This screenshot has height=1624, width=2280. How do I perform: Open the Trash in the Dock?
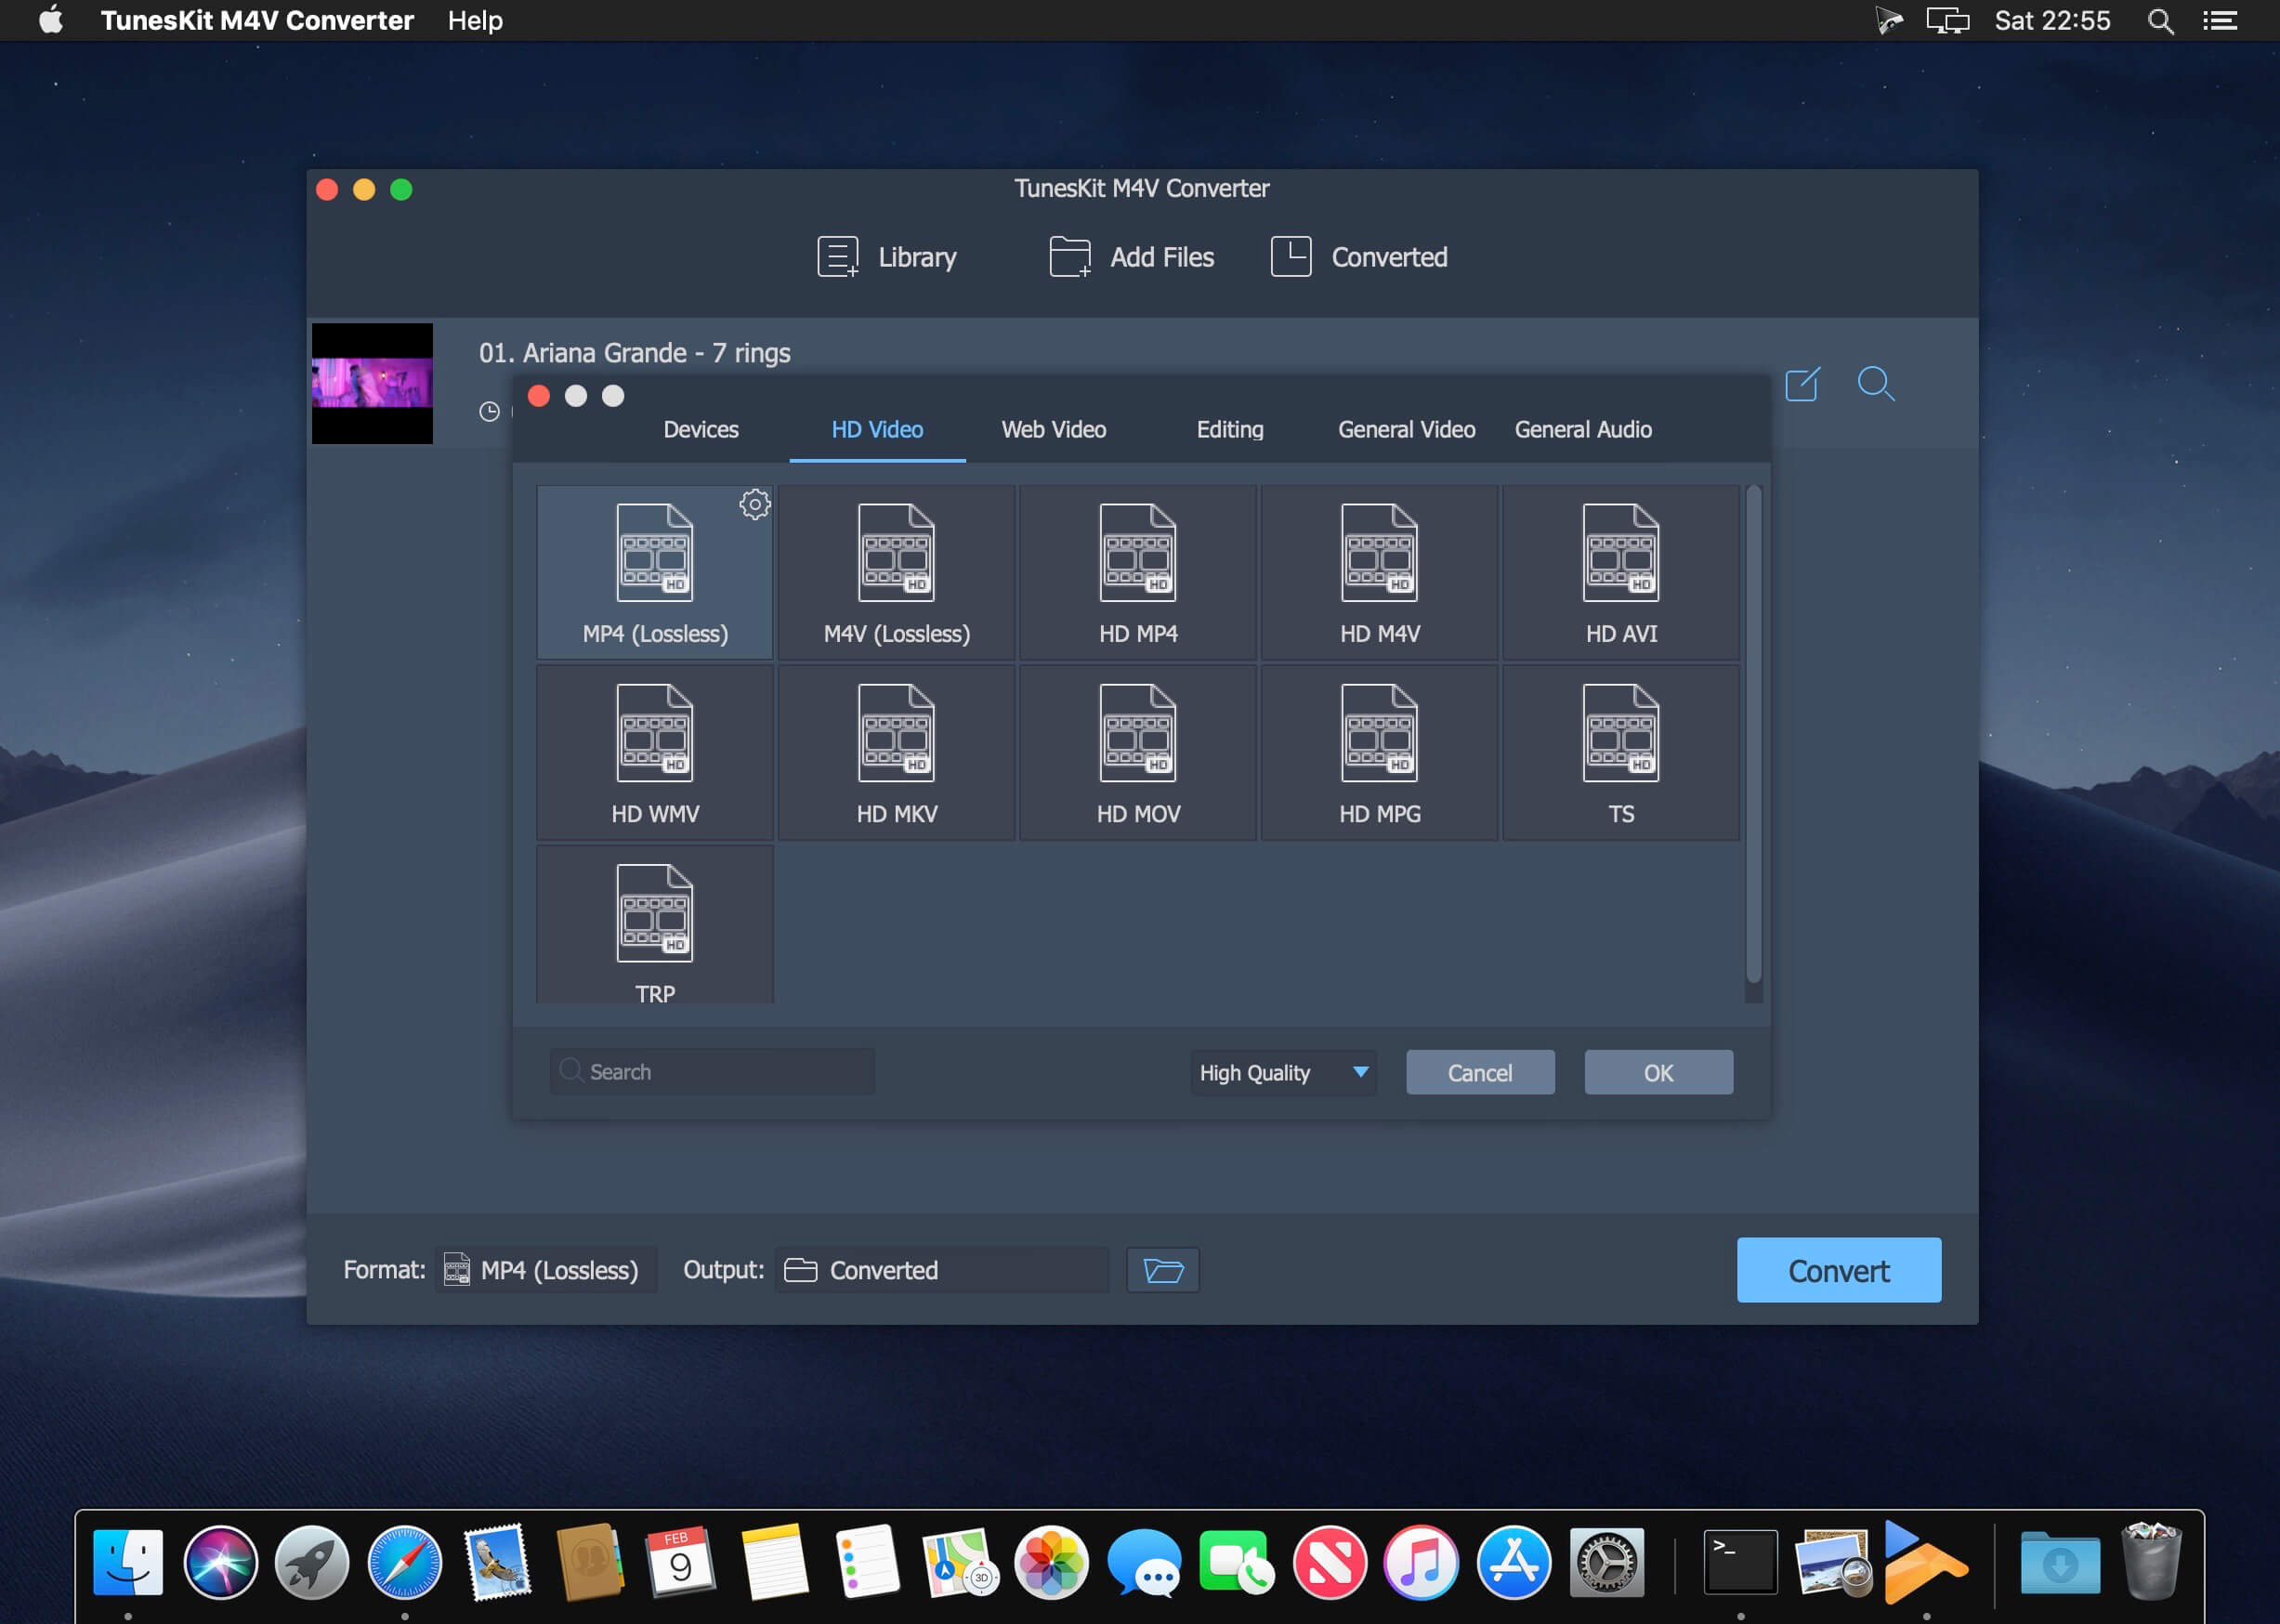2151,1561
